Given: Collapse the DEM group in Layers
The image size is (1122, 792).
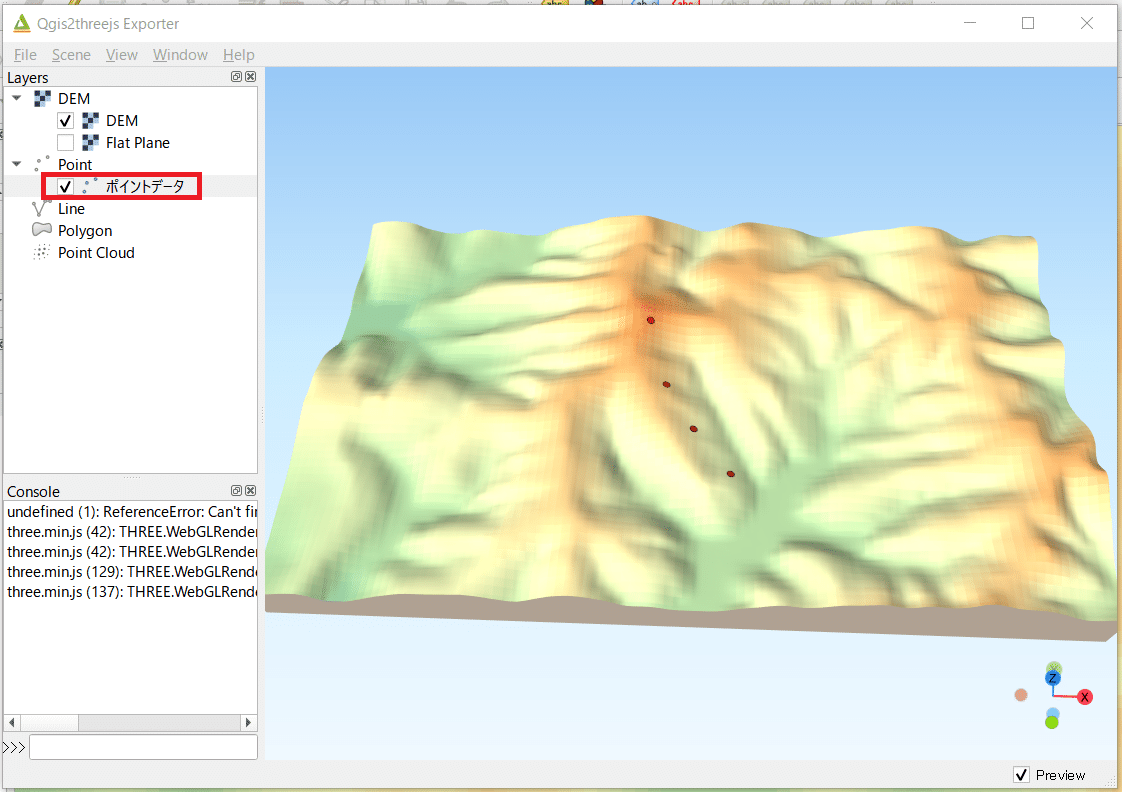Looking at the screenshot, I should point(17,98).
